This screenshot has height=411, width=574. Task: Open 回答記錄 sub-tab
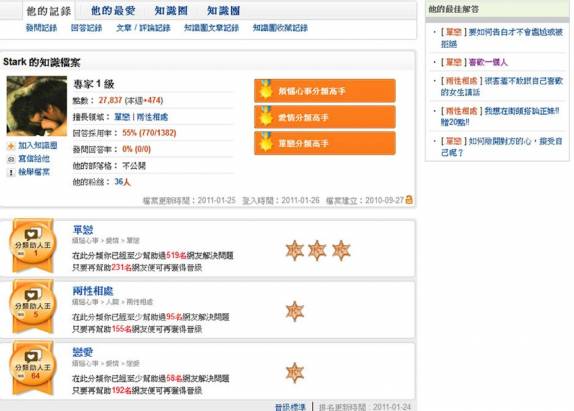86,28
